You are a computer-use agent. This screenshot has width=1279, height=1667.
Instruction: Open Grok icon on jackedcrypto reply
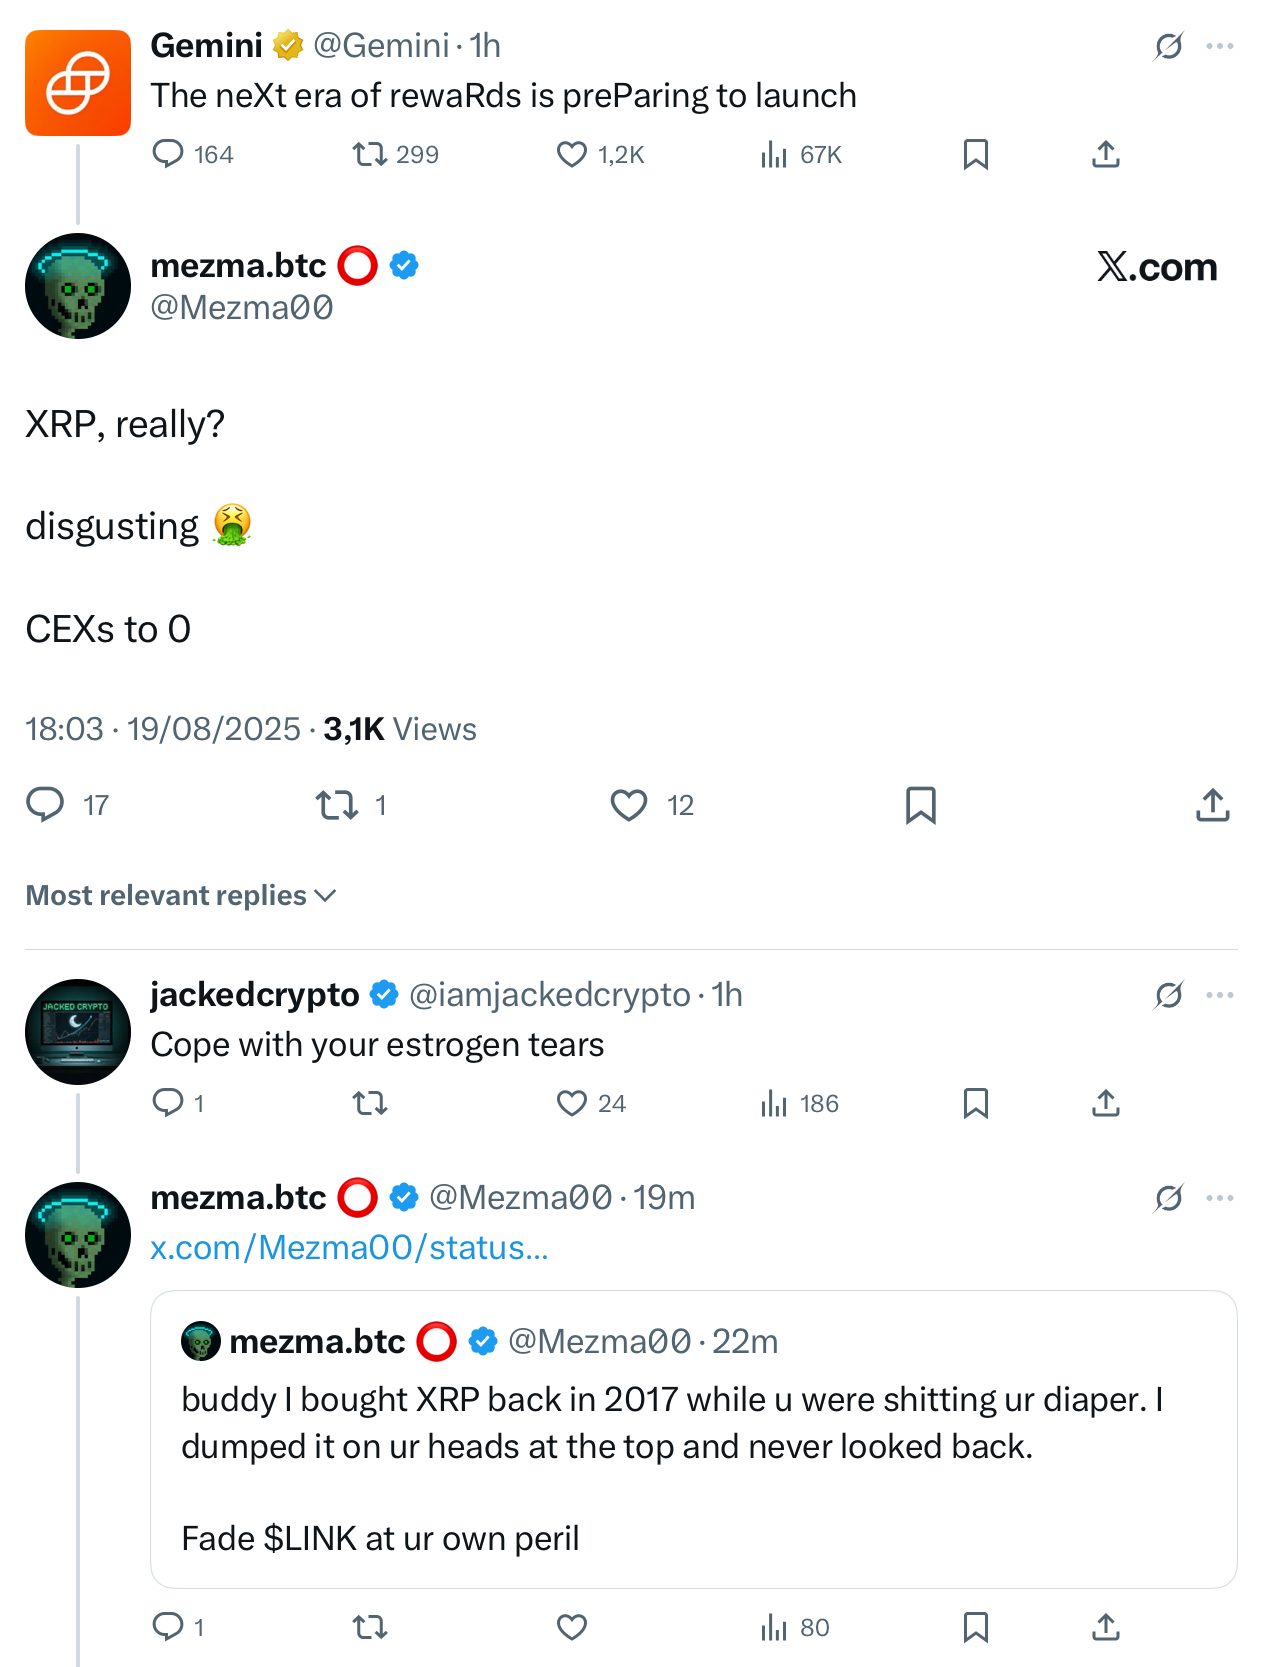(1168, 995)
